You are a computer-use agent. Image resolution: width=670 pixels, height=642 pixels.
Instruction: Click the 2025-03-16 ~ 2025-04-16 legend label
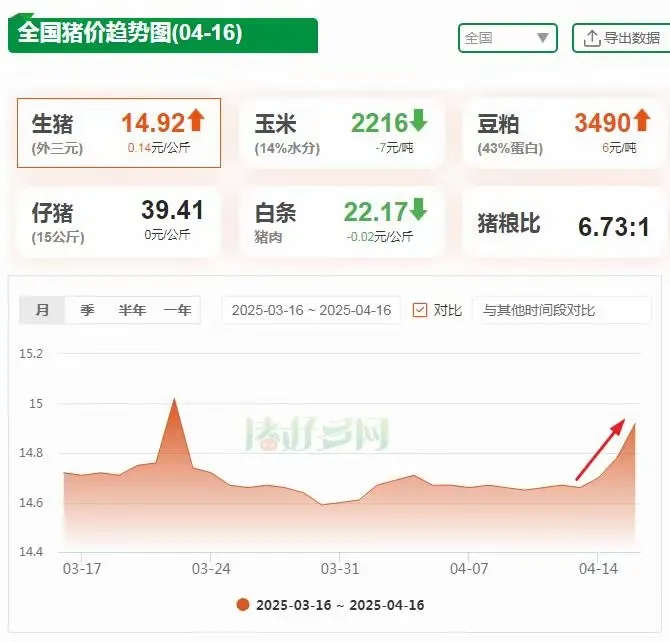(x=340, y=605)
